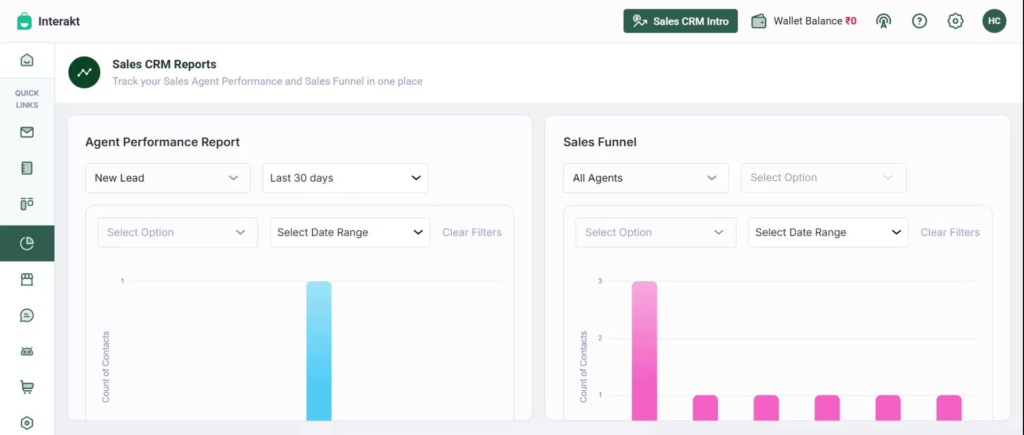Click the Agent Performance Report title

tap(163, 142)
